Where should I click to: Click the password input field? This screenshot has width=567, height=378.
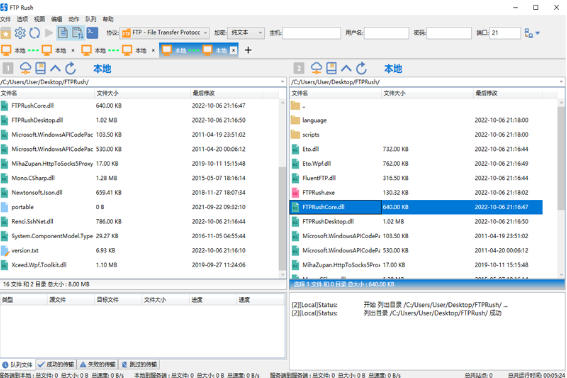449,33
